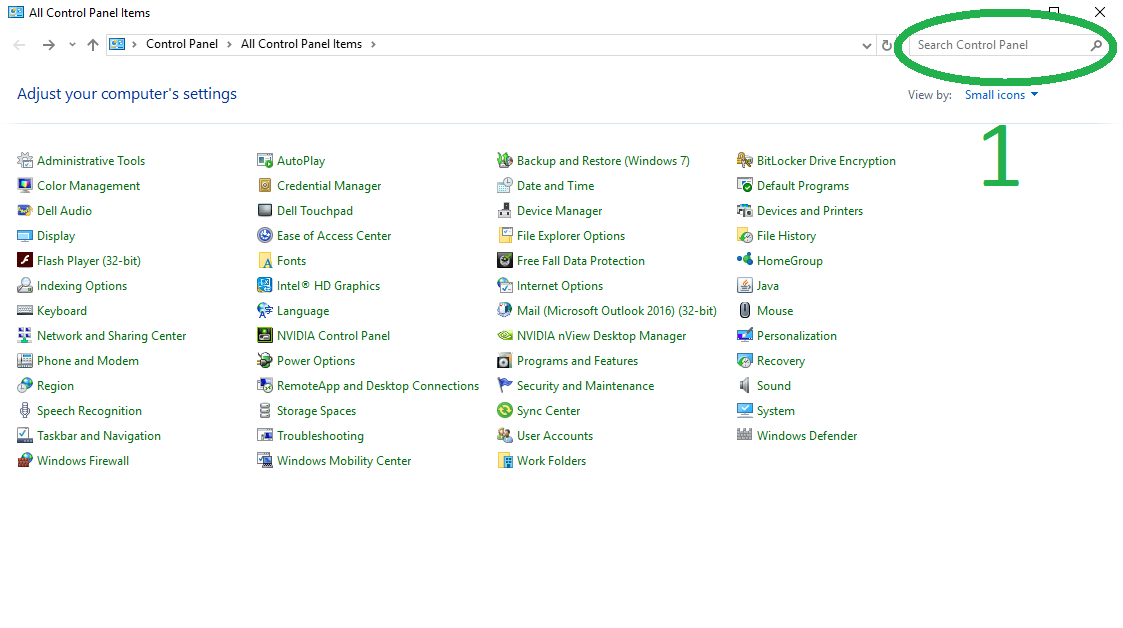The height and width of the screenshot is (628, 1123).
Task: Open the recent locations dropdown arrow
Action: (72, 45)
